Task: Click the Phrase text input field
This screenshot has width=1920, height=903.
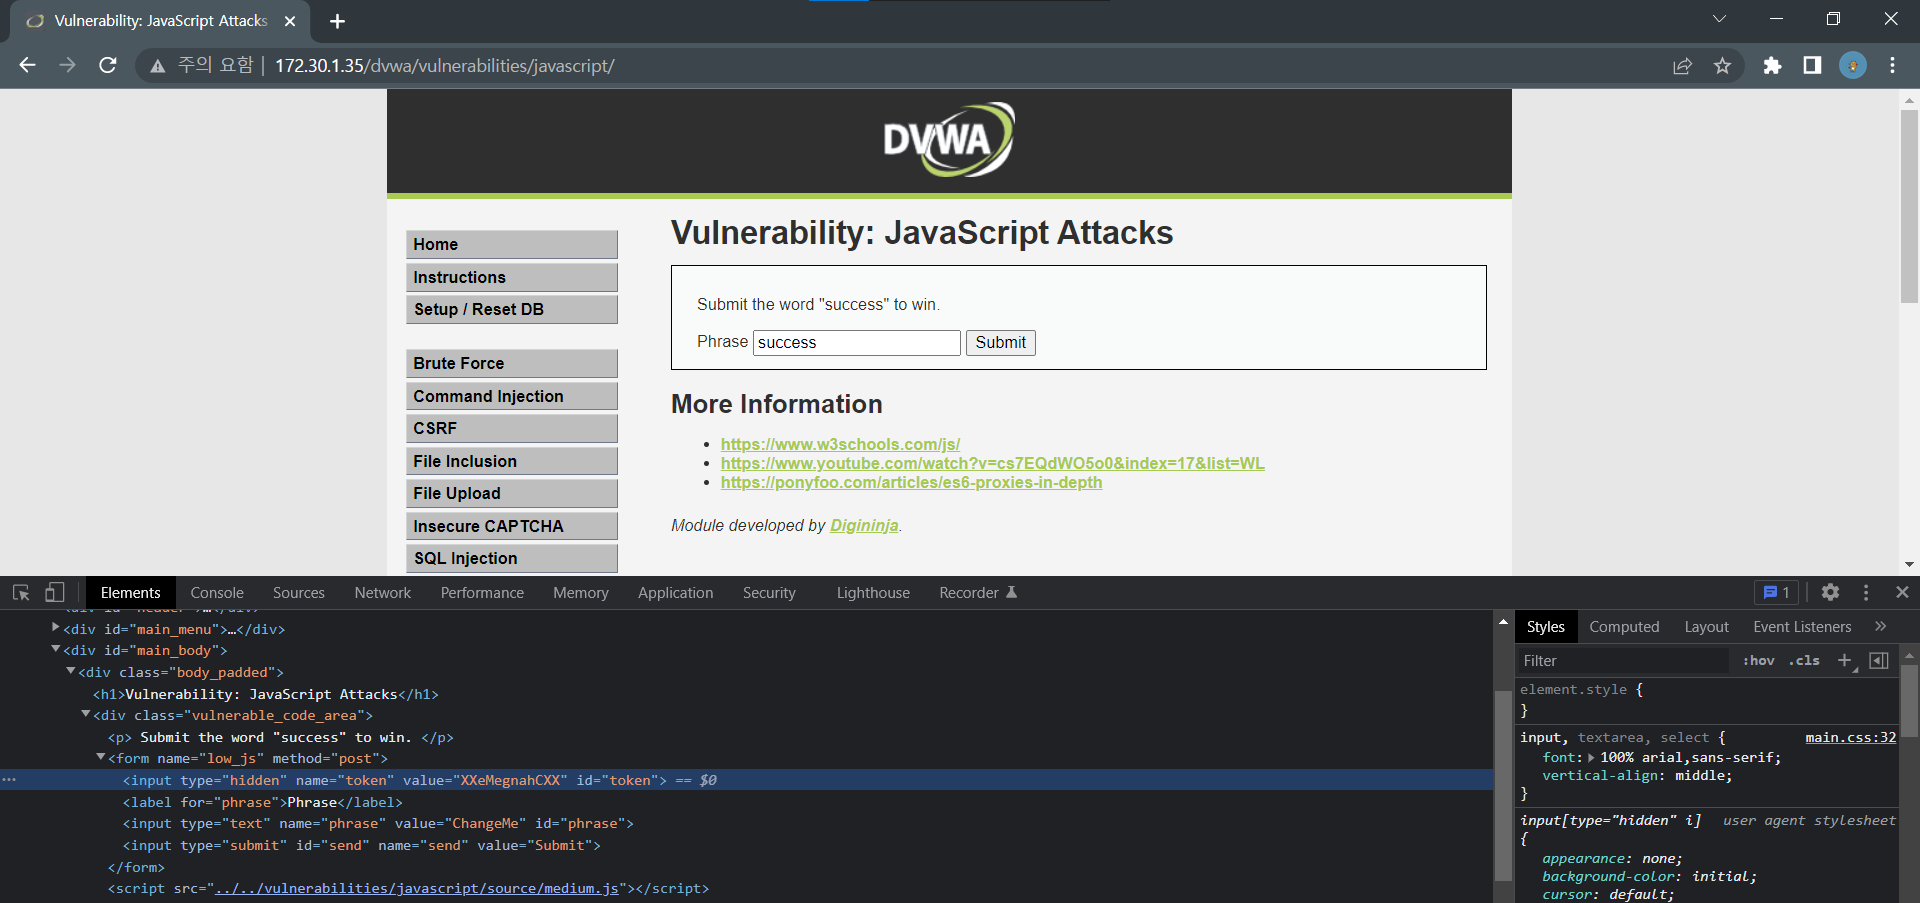Action: [x=856, y=342]
